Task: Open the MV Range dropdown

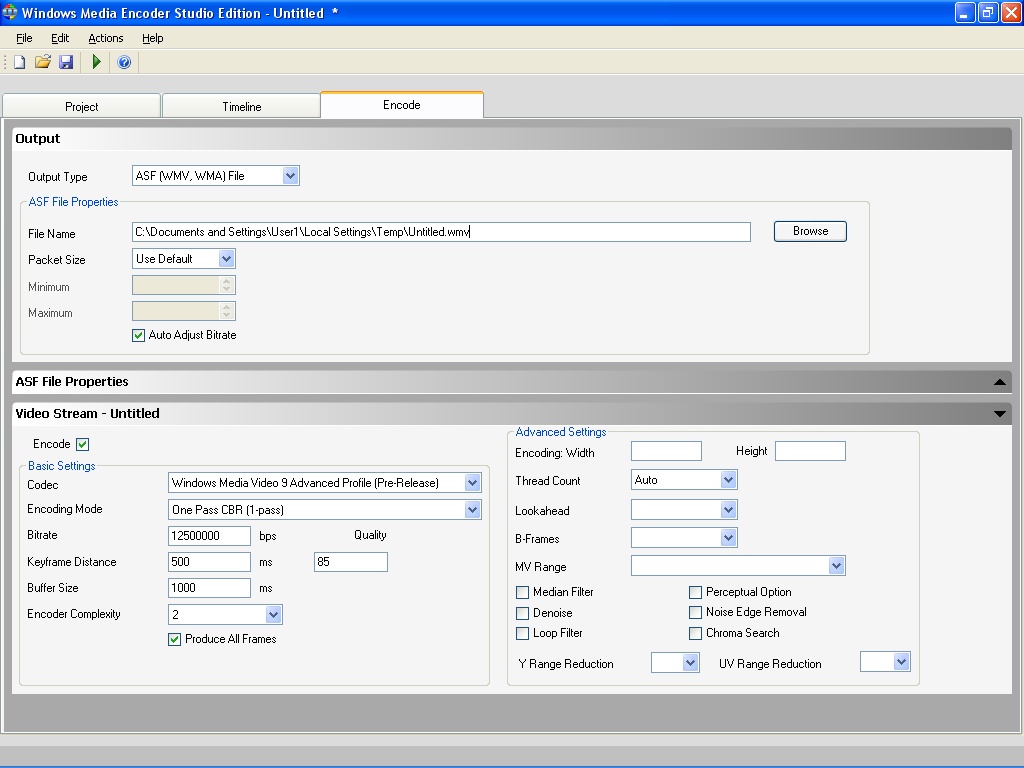Action: coord(837,566)
